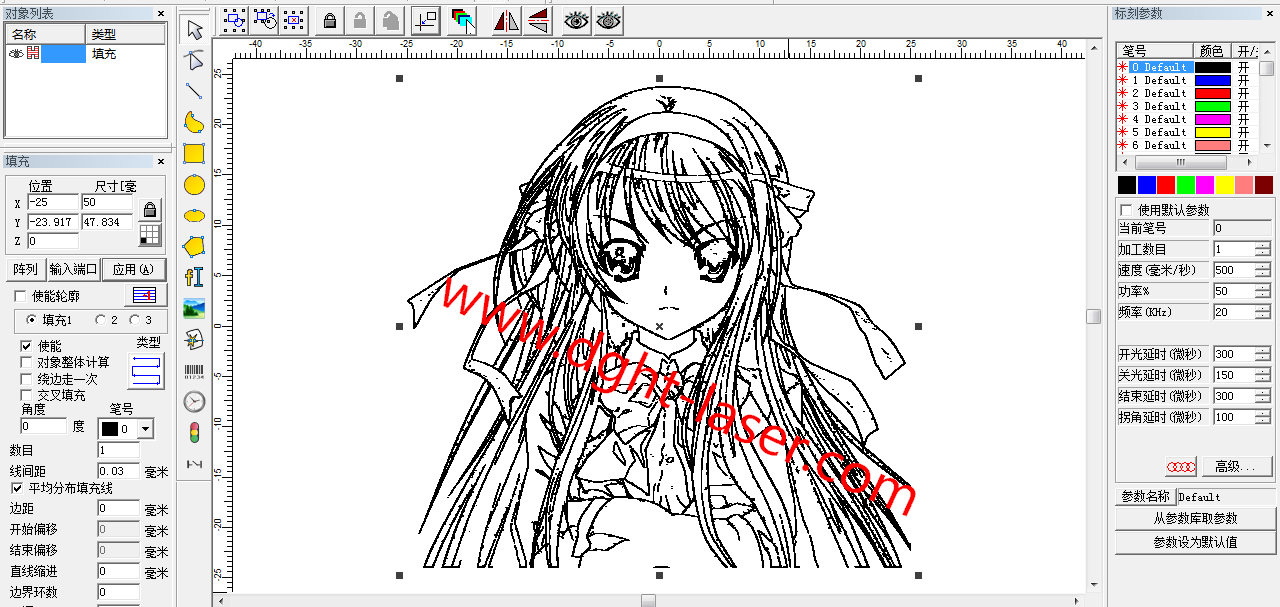Click the 从参数库取参数 button
This screenshot has height=607, width=1280.
(x=1195, y=518)
